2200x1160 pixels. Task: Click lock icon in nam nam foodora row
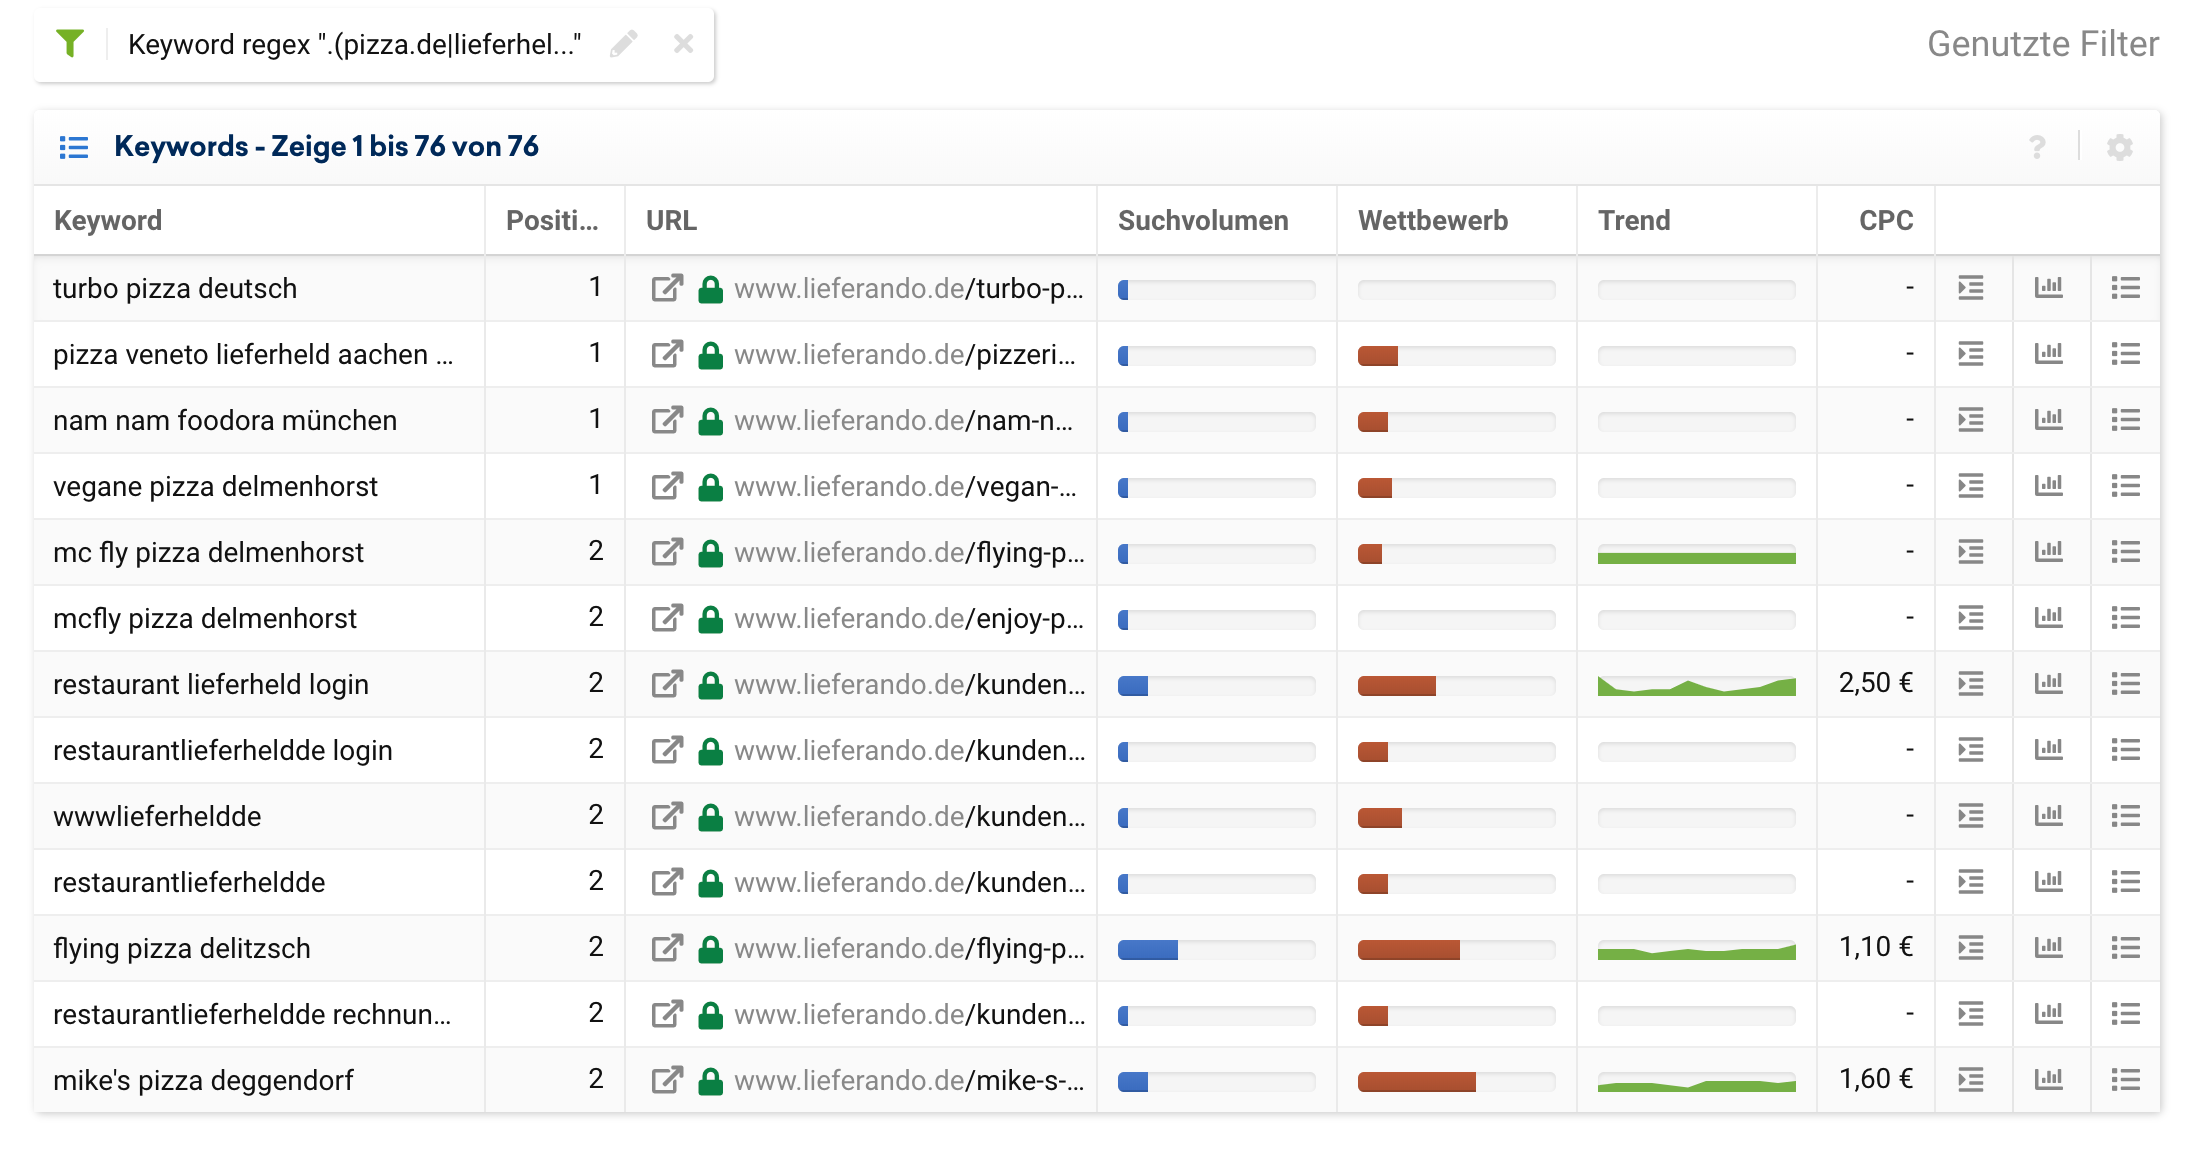click(711, 420)
